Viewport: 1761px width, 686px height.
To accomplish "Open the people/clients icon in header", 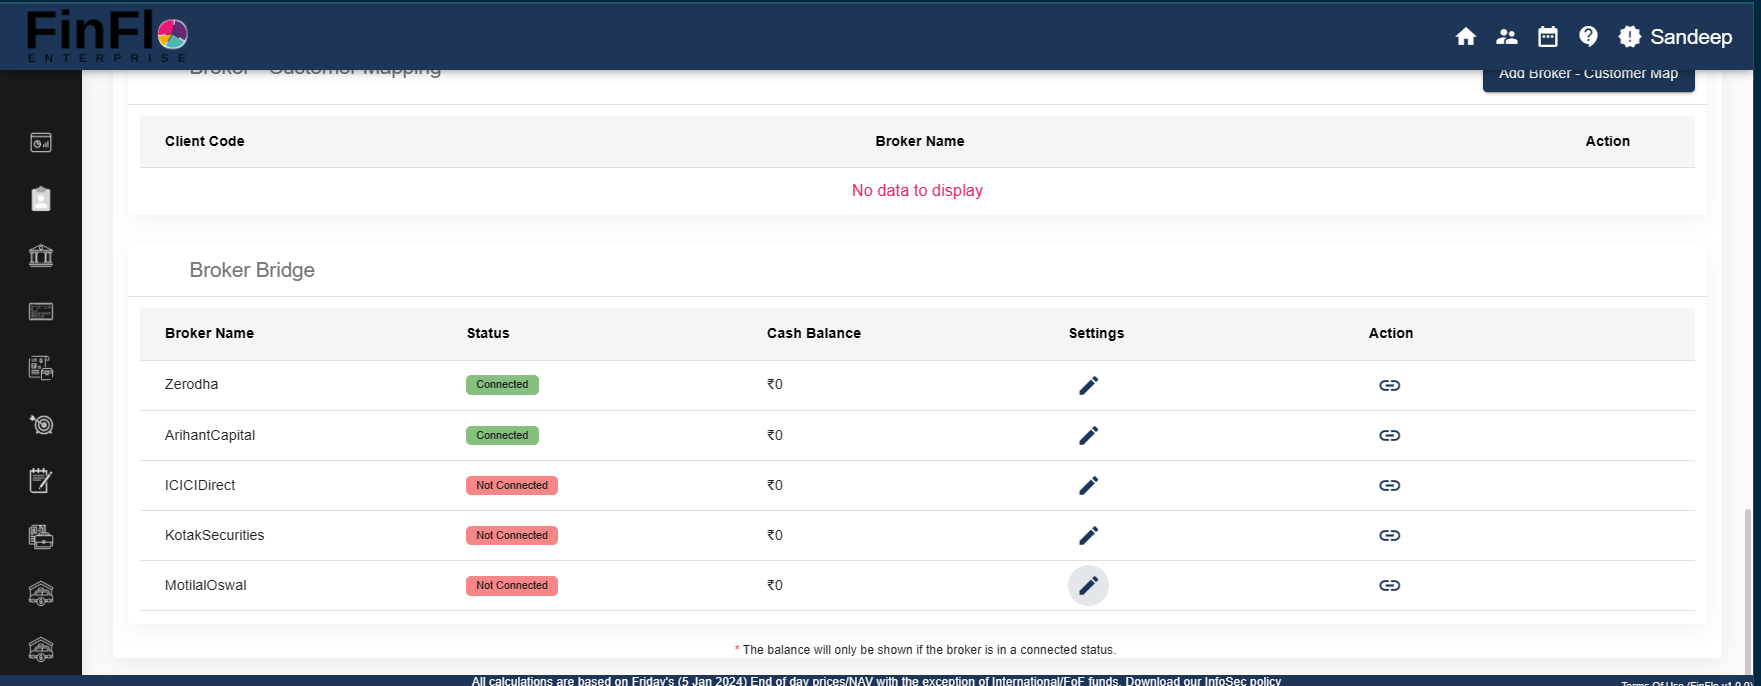I will [1507, 37].
